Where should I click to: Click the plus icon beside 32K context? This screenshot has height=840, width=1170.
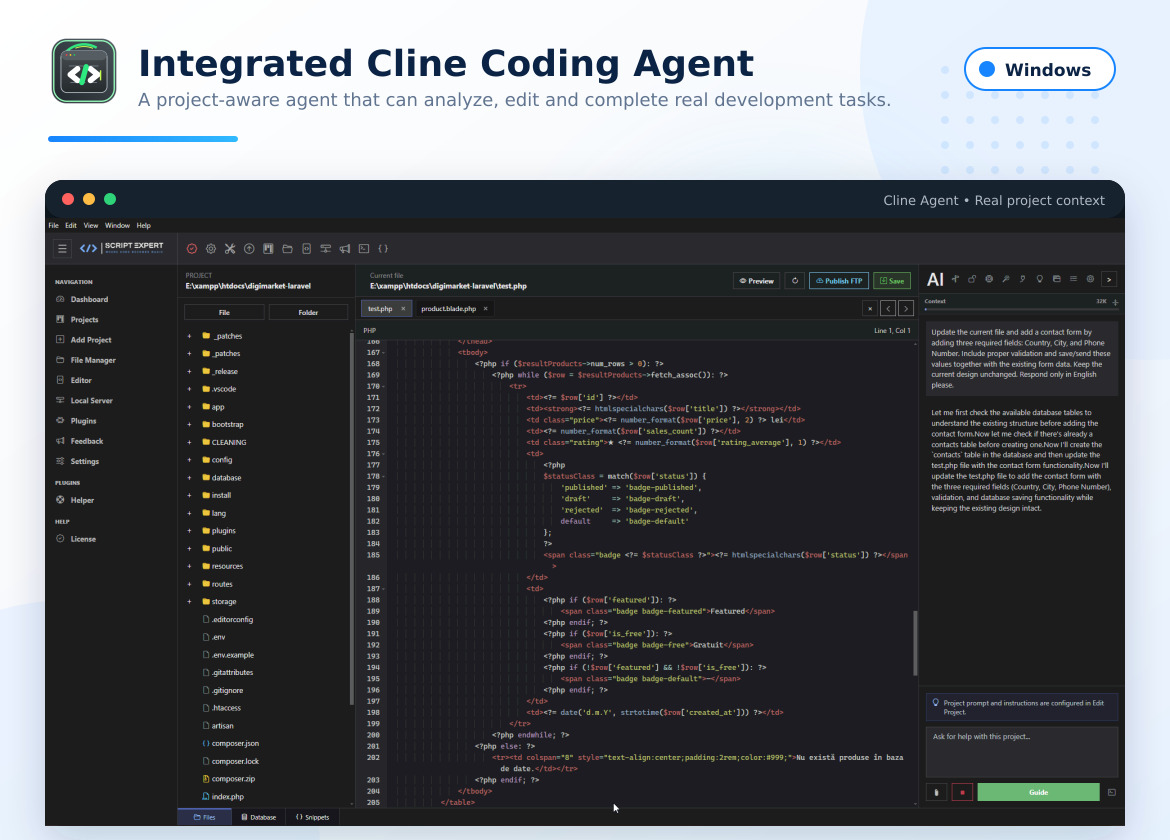coord(1116,302)
